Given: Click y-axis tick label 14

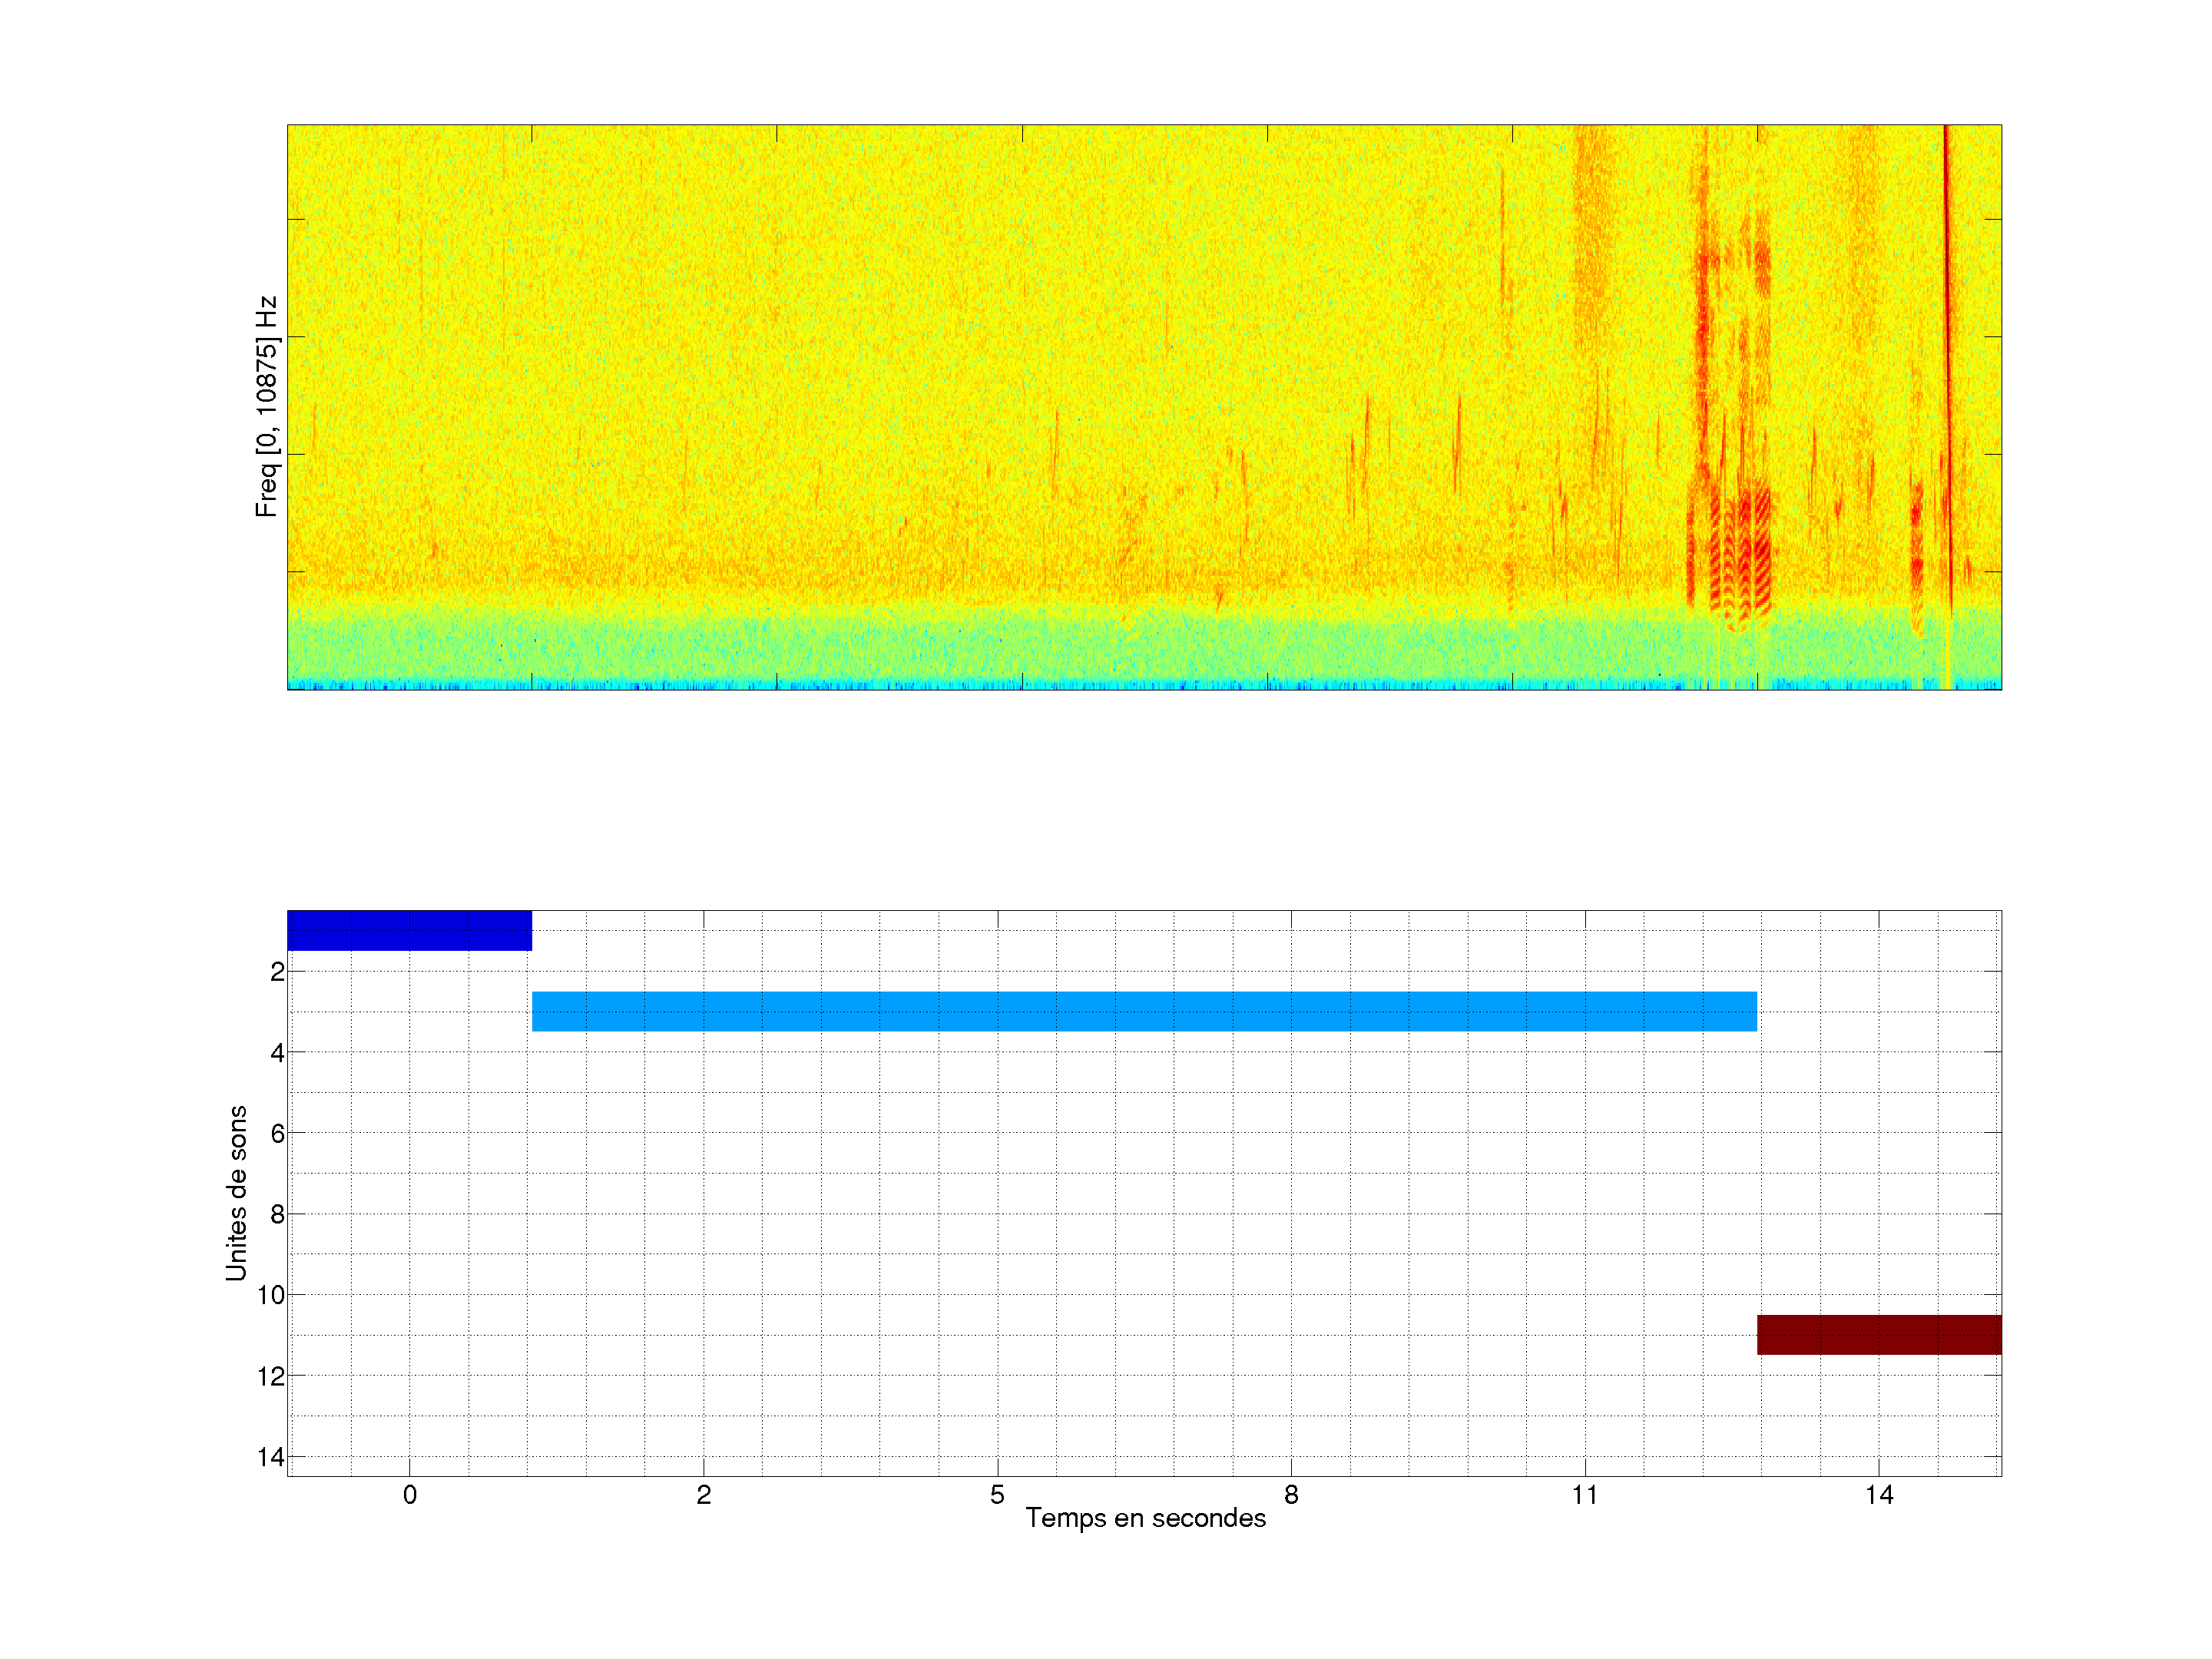Looking at the screenshot, I should pyautogui.click(x=271, y=1457).
